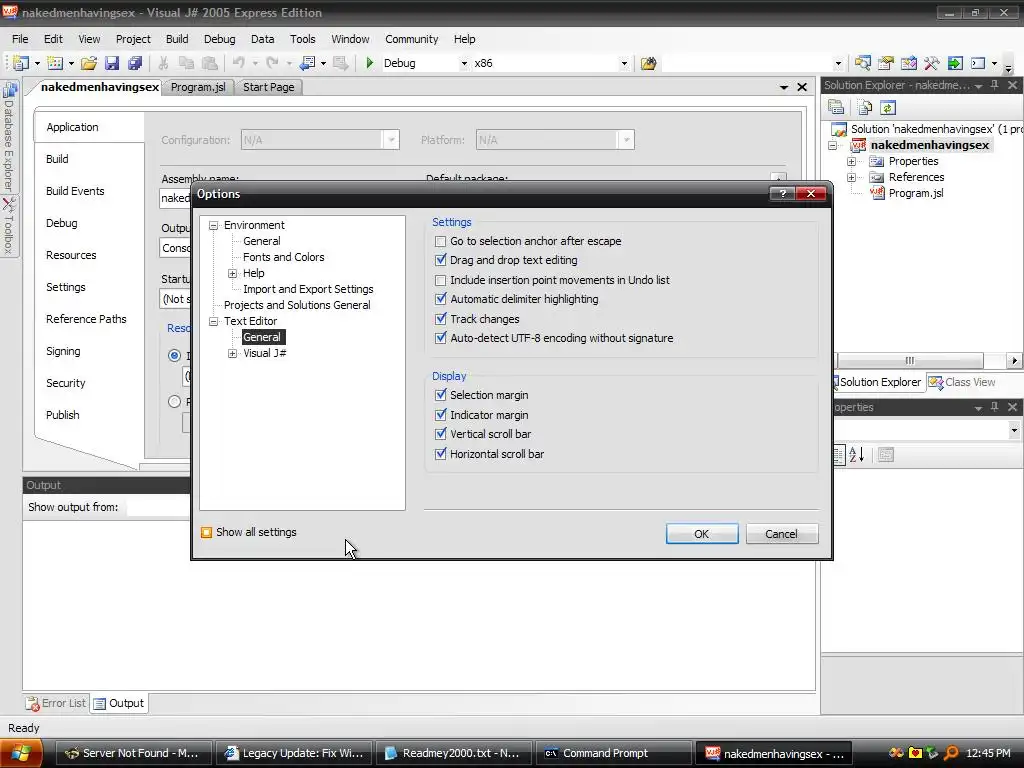Toggle Auto-detect UTF-8 encoding without signature
The image size is (1024, 768).
441,338
